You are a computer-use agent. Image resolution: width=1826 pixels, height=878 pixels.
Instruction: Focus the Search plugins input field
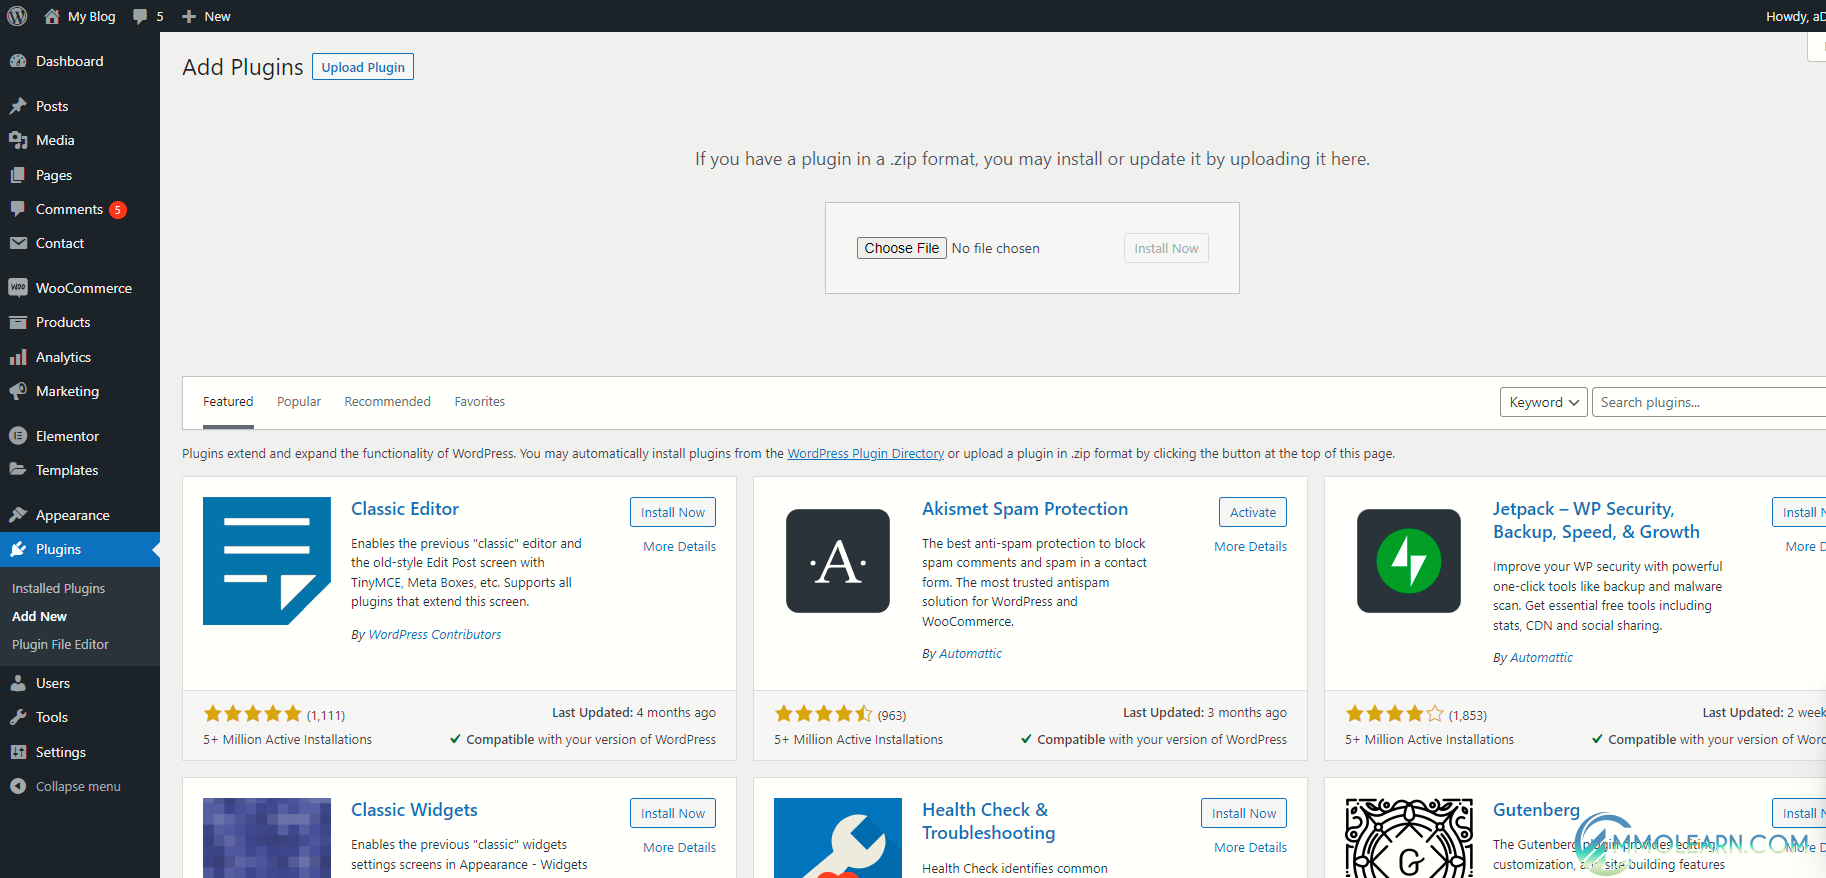point(1709,402)
